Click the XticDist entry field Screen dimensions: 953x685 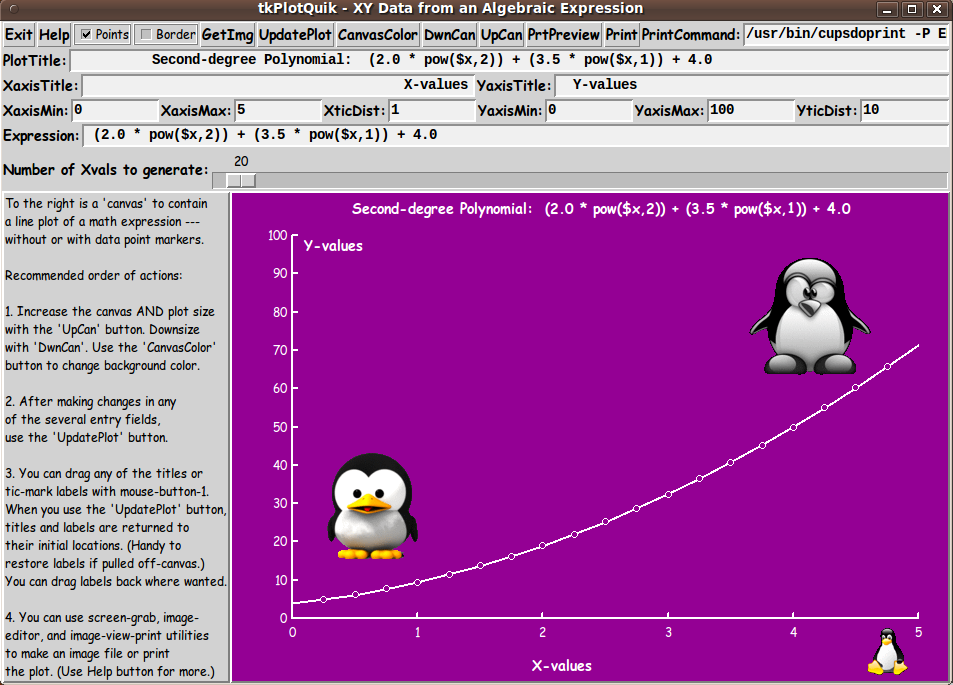pos(432,110)
